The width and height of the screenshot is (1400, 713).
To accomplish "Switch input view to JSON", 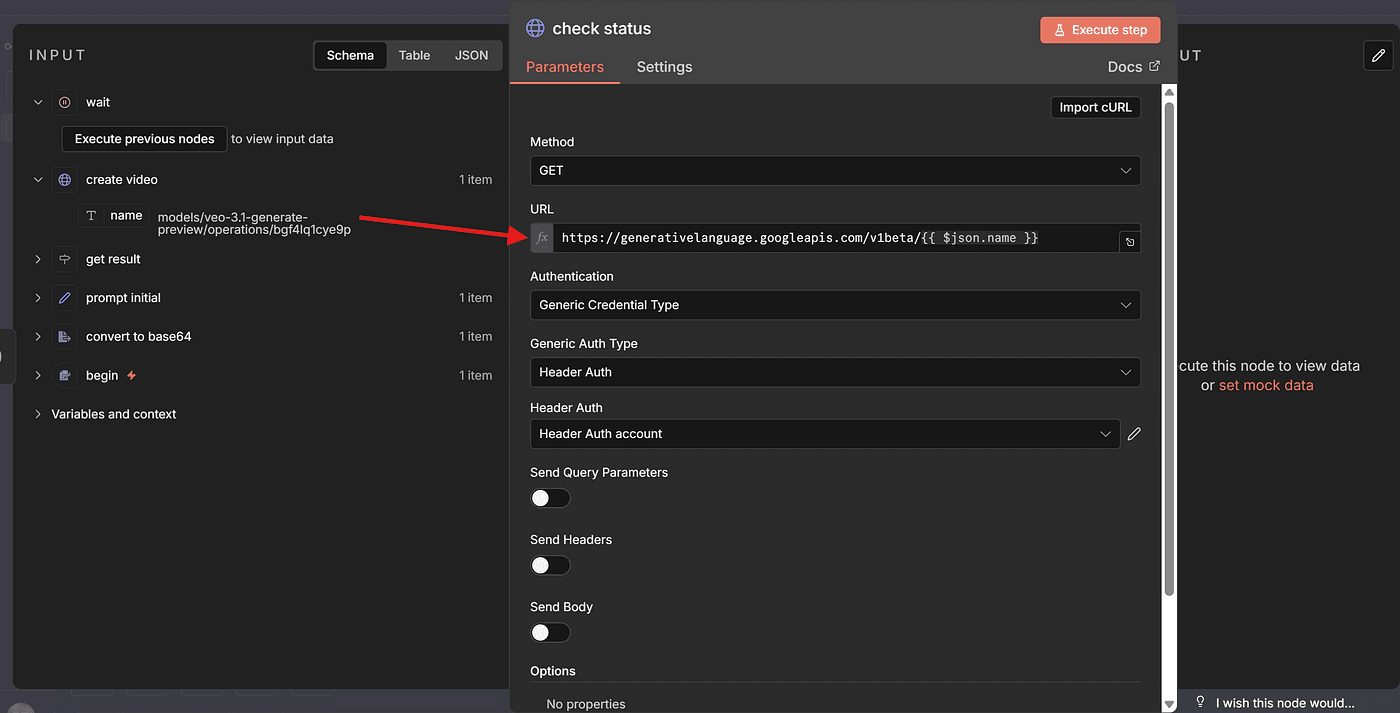I will (471, 55).
